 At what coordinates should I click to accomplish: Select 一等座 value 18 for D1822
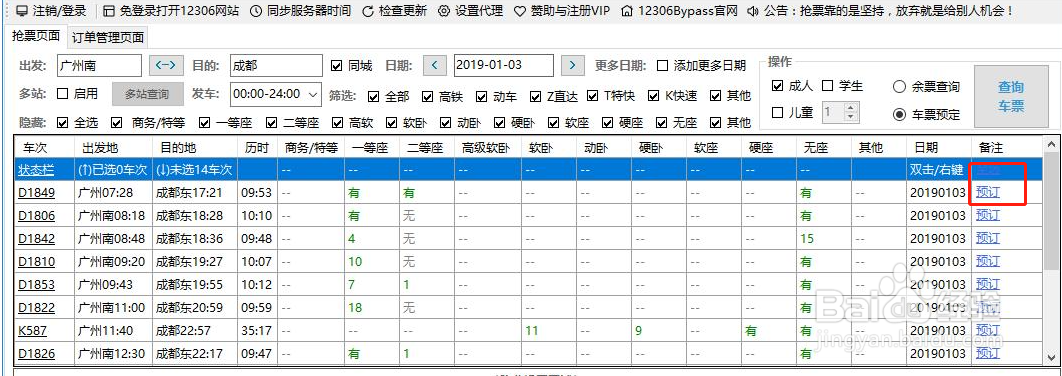pos(371,308)
